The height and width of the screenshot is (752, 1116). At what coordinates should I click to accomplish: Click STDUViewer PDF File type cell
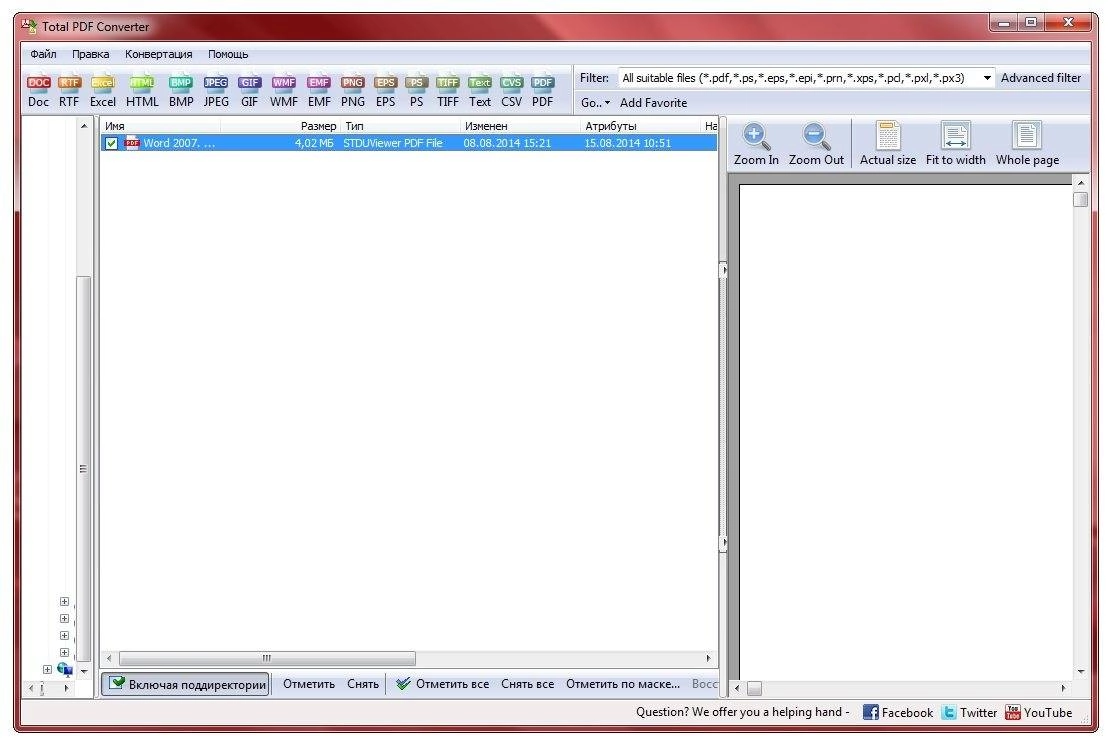pyautogui.click(x=393, y=143)
